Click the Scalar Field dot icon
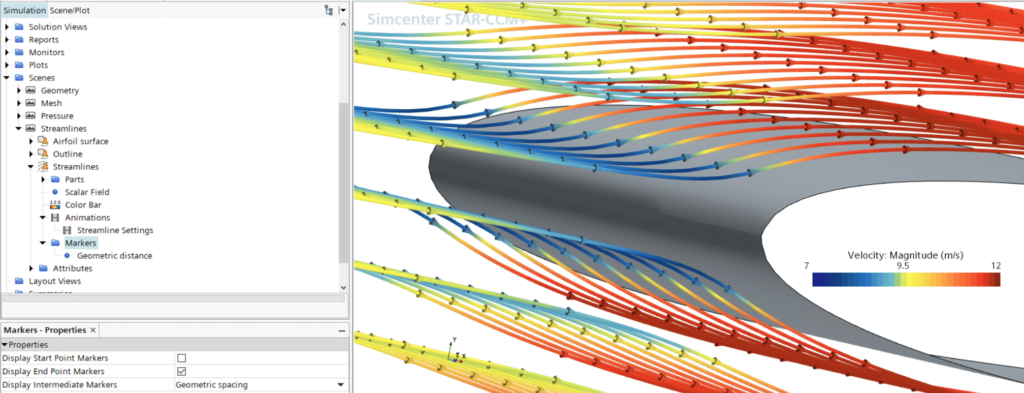 55,192
